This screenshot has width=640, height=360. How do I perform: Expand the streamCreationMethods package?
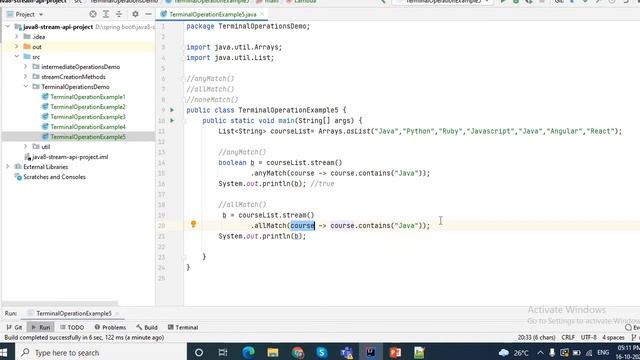point(26,77)
